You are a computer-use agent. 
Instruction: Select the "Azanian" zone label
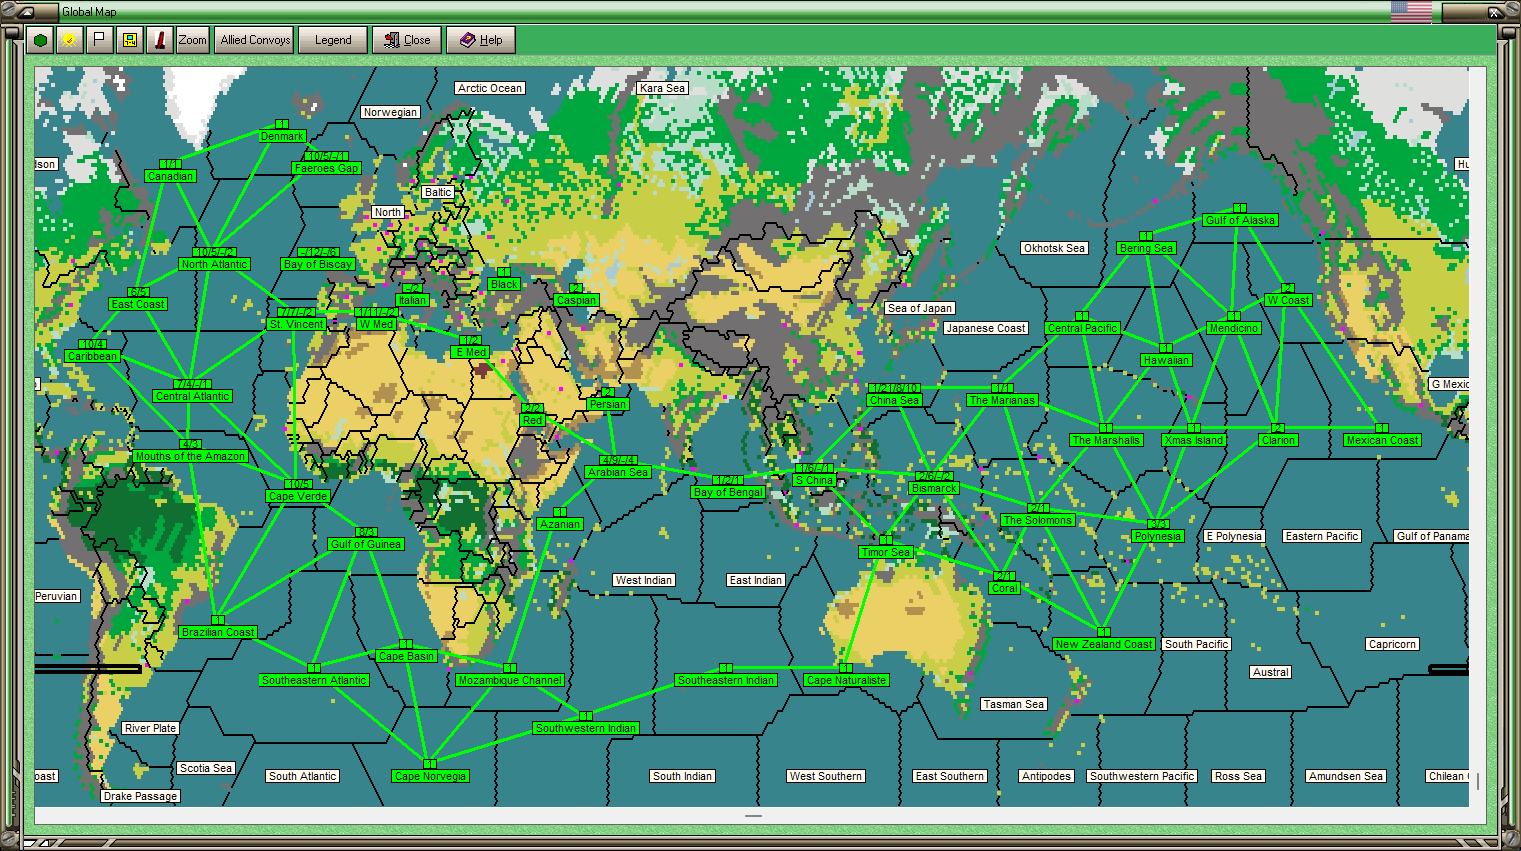pyautogui.click(x=560, y=524)
